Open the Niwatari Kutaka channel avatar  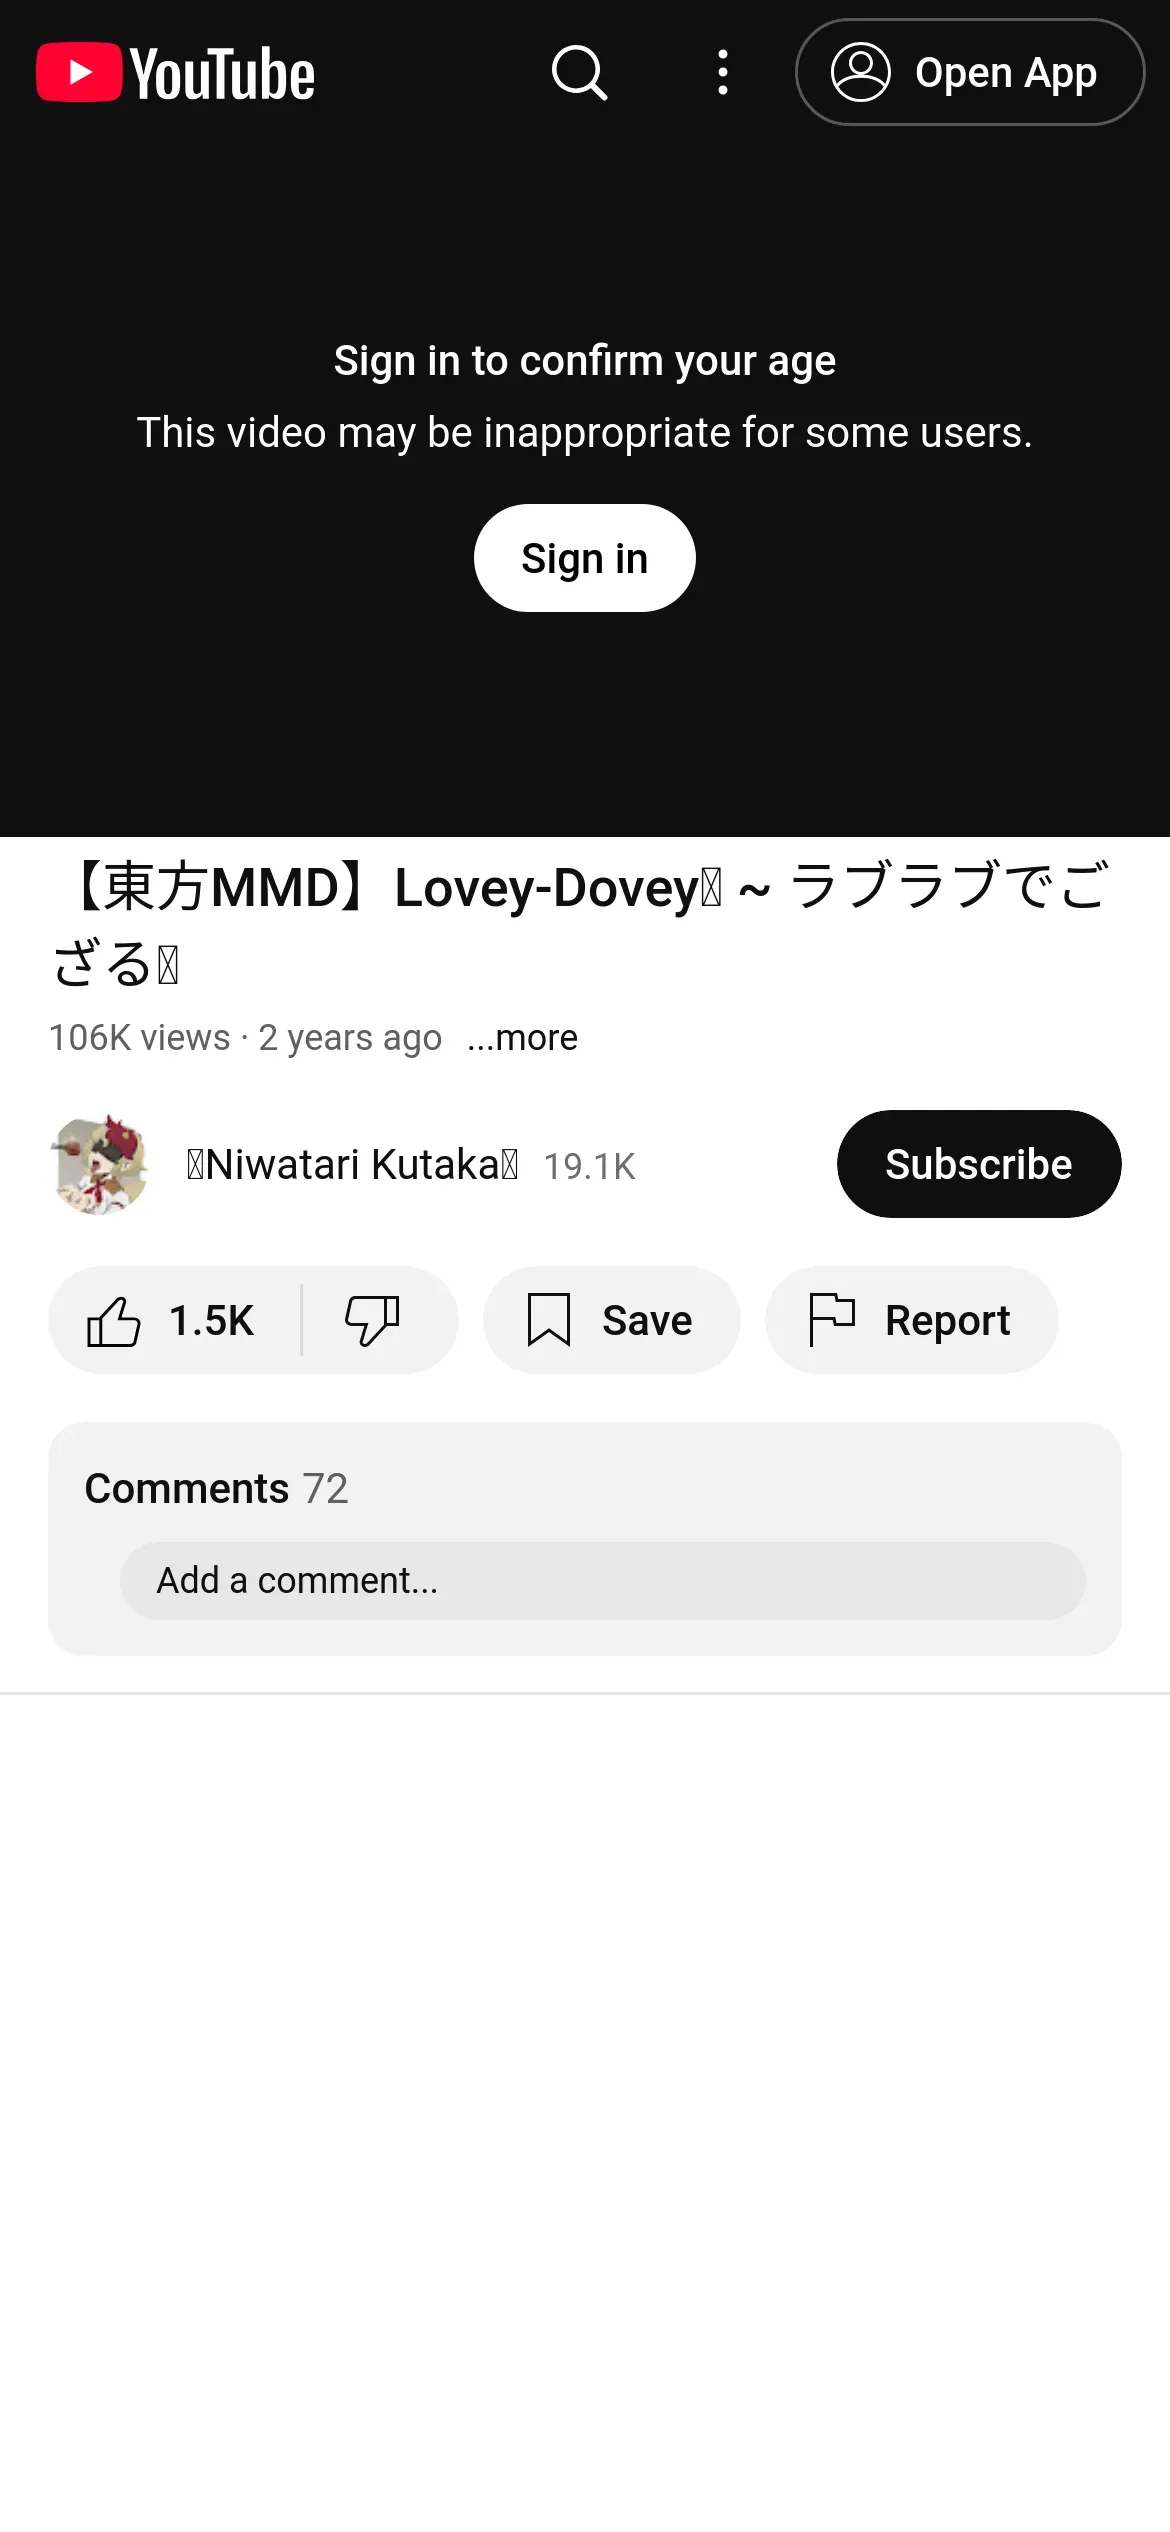[x=99, y=1164]
